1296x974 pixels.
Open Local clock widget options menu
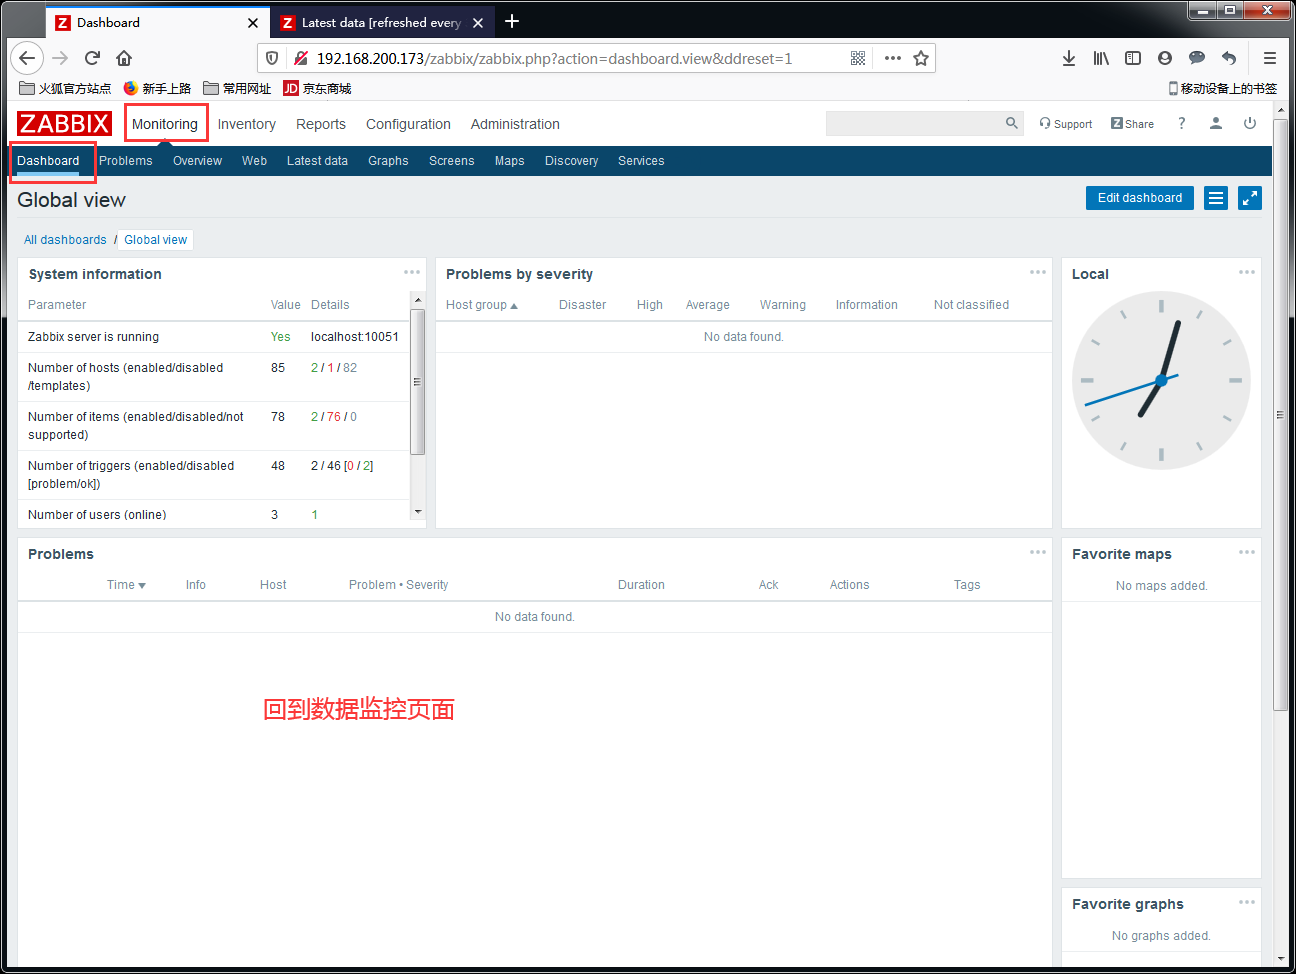tap(1247, 272)
